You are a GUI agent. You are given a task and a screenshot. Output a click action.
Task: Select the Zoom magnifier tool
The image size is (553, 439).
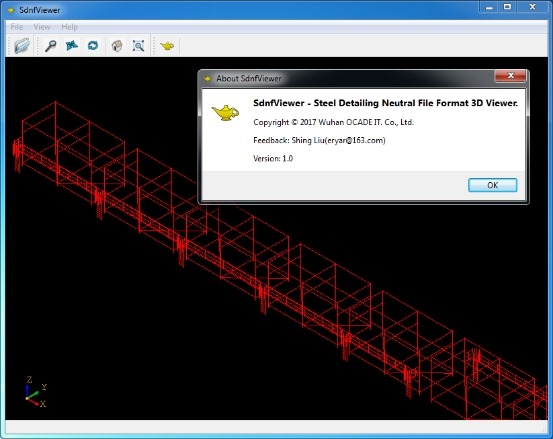pyautogui.click(x=51, y=46)
